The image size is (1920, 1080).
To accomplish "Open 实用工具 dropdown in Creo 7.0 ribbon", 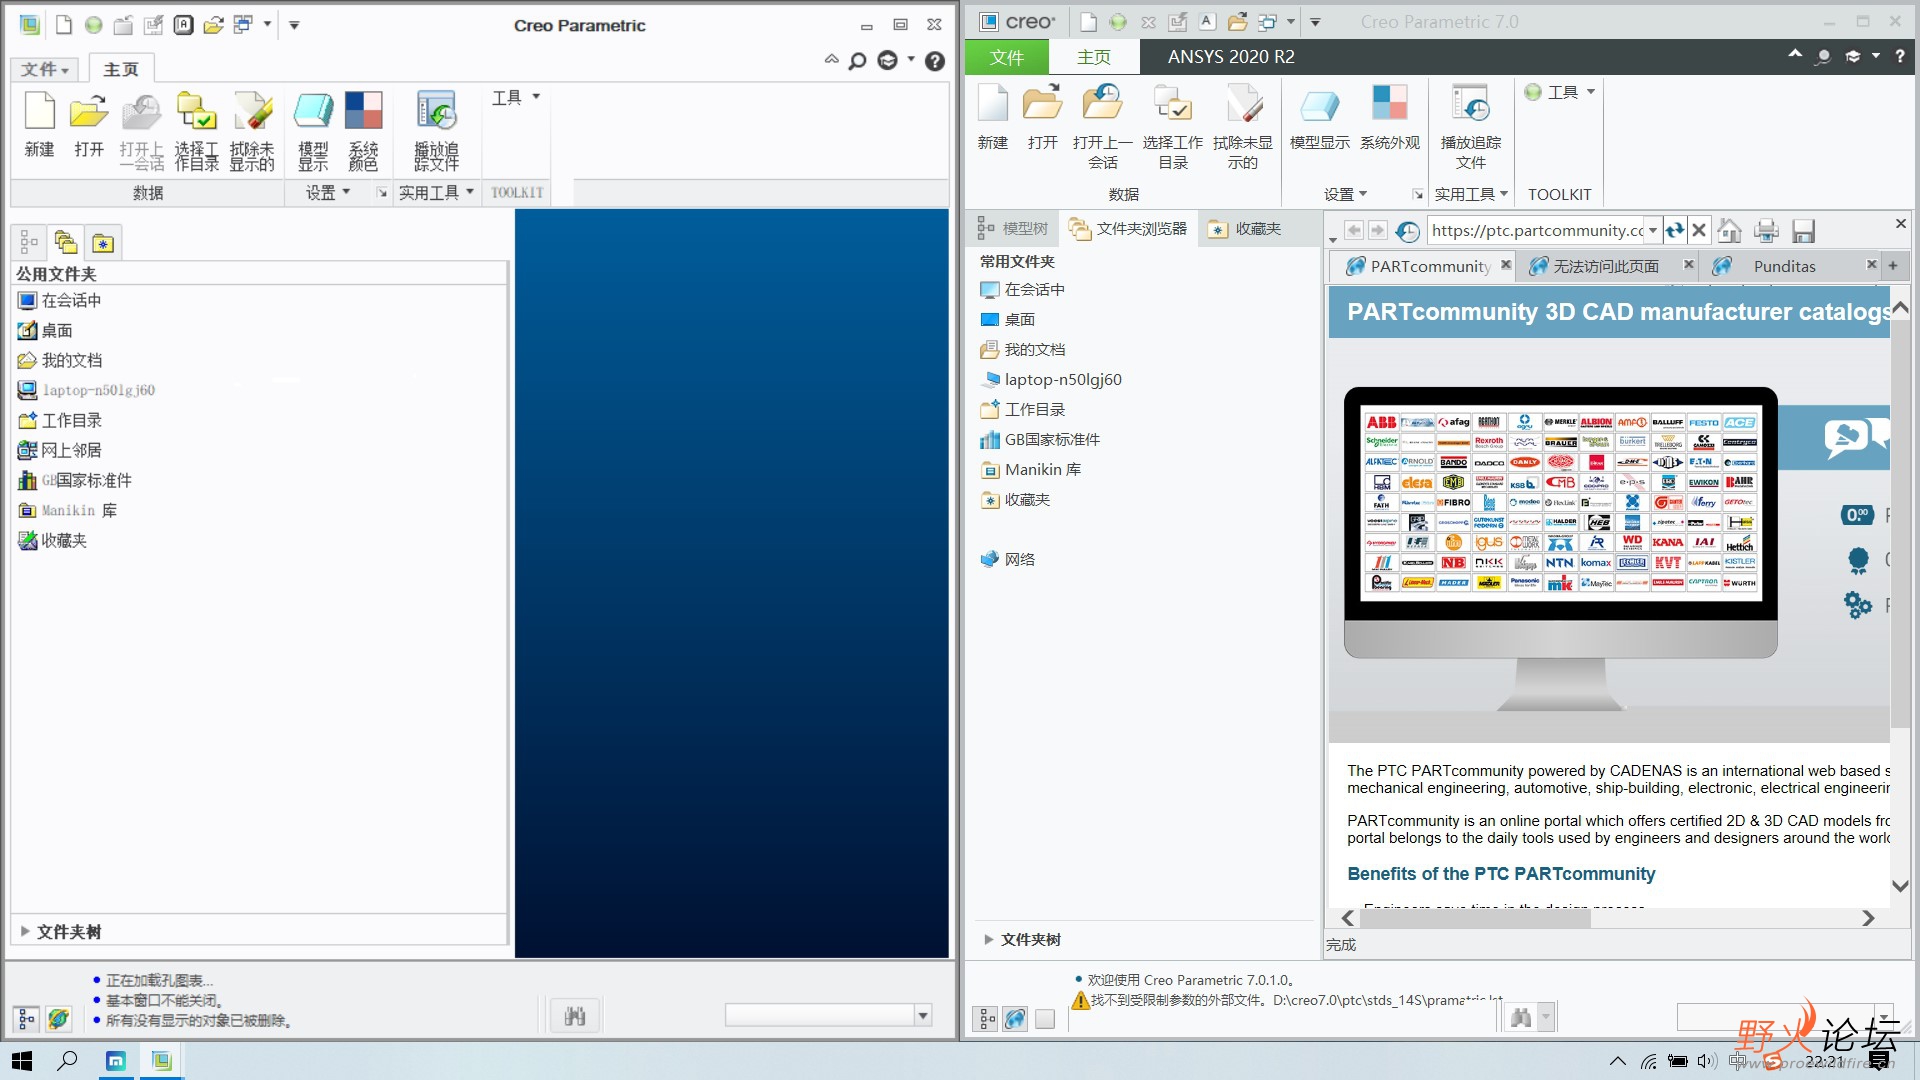I will (1471, 194).
